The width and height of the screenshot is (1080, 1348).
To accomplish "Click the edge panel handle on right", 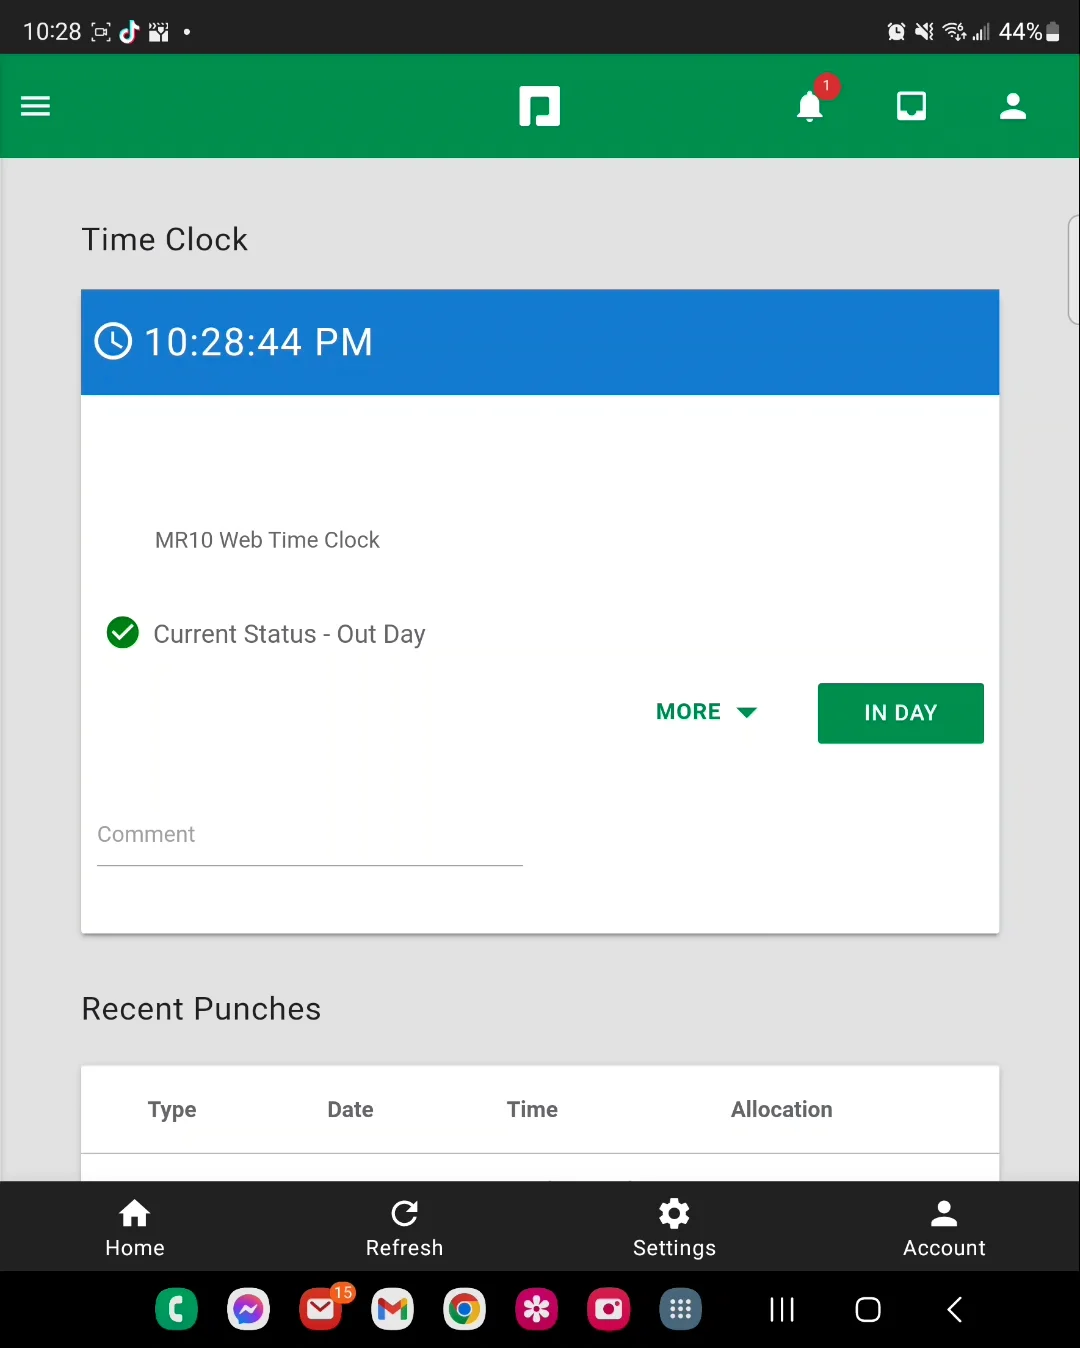I will pyautogui.click(x=1074, y=270).
